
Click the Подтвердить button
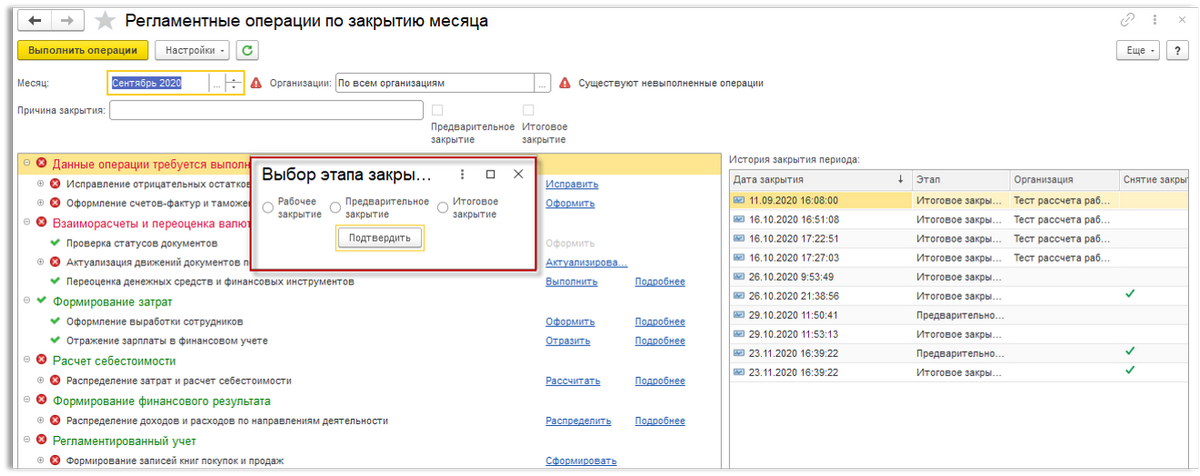pos(380,238)
